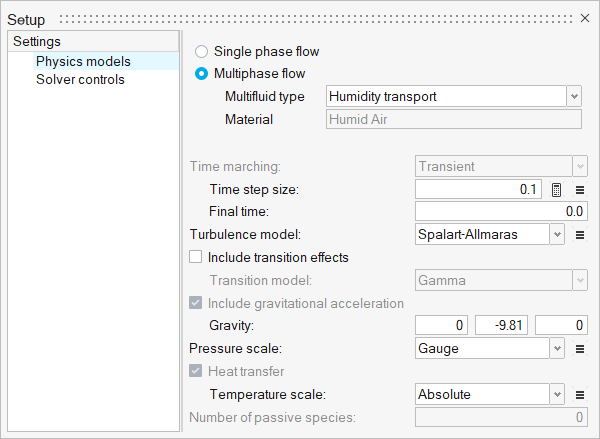Viewport: 600px width, 439px height.
Task: Click the Final time input field
Action: [500, 212]
